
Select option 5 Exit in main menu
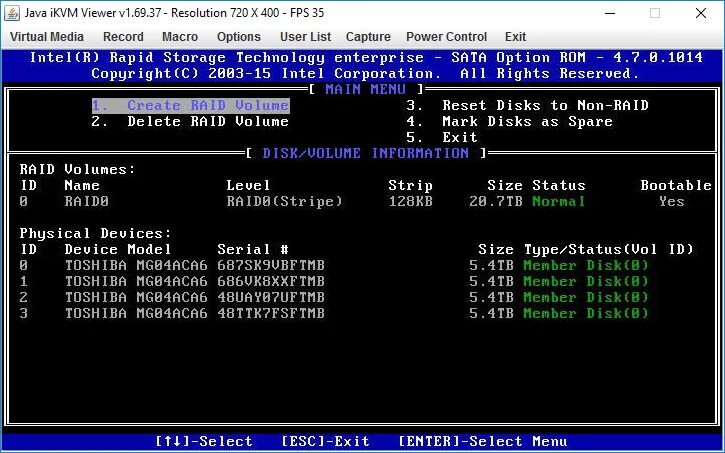442,137
